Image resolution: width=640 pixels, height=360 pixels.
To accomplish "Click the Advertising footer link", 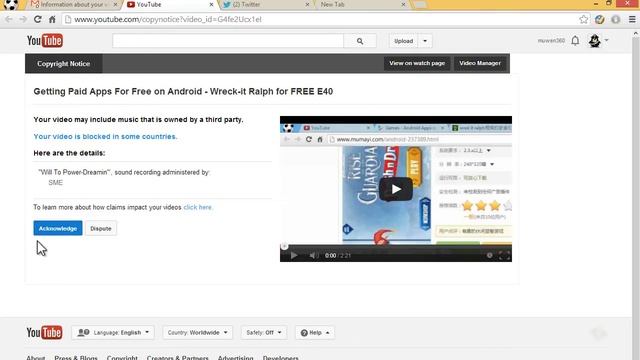I will [236, 358].
